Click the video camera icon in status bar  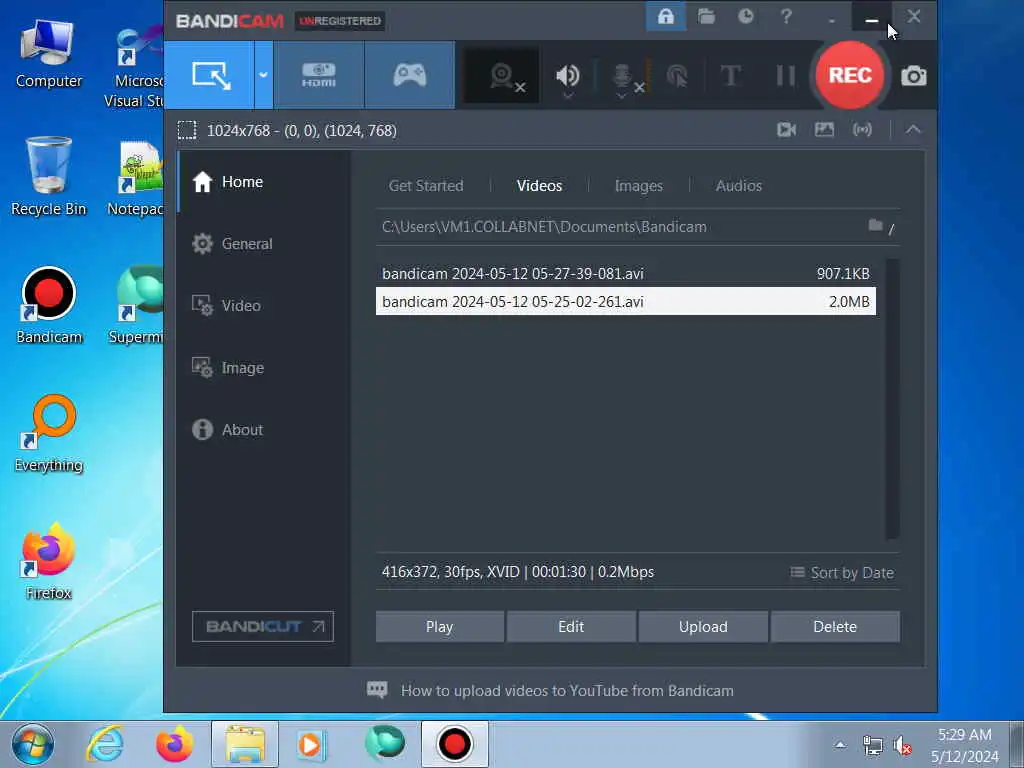point(786,129)
